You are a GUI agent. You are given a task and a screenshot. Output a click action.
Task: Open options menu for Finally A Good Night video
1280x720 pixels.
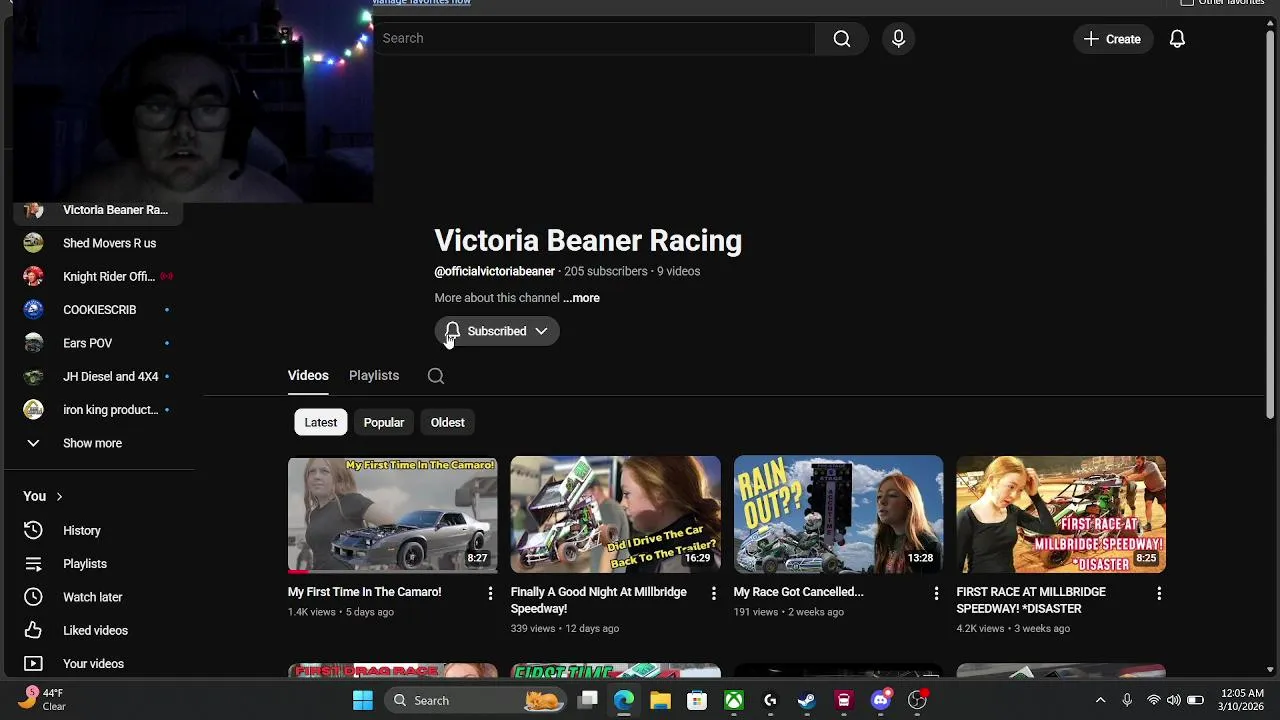click(713, 593)
